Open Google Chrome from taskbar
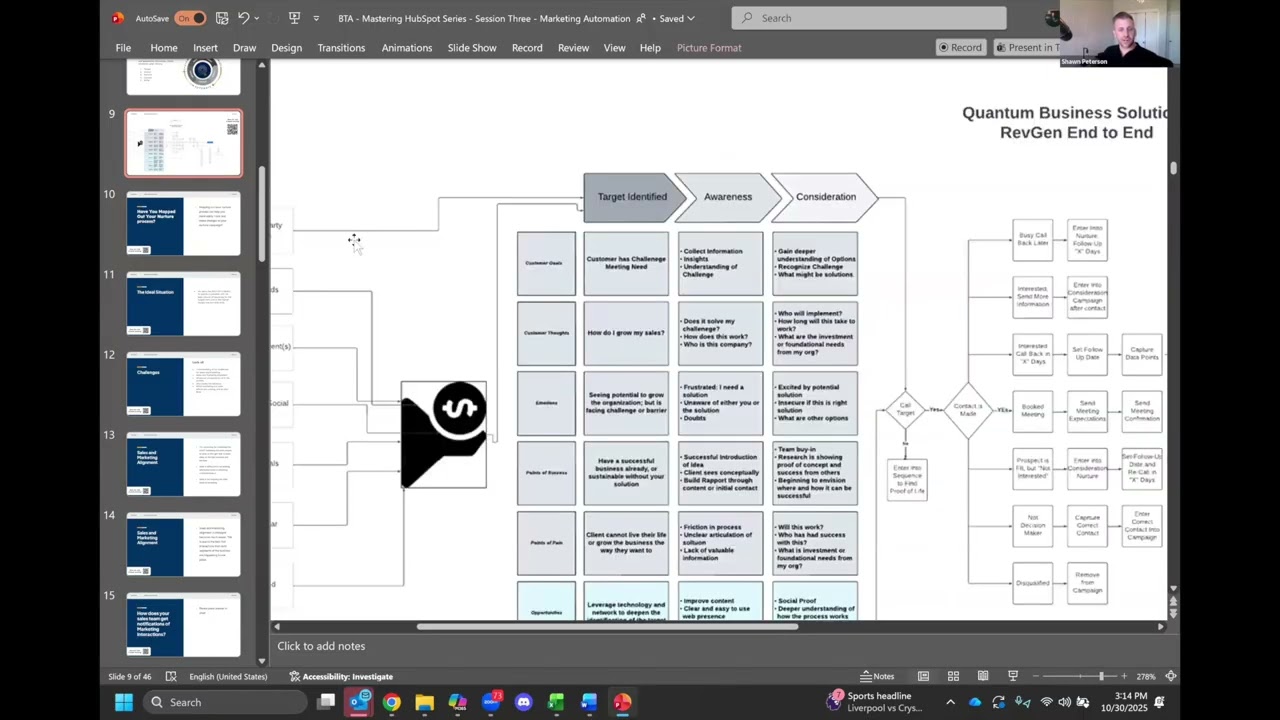 click(x=391, y=702)
